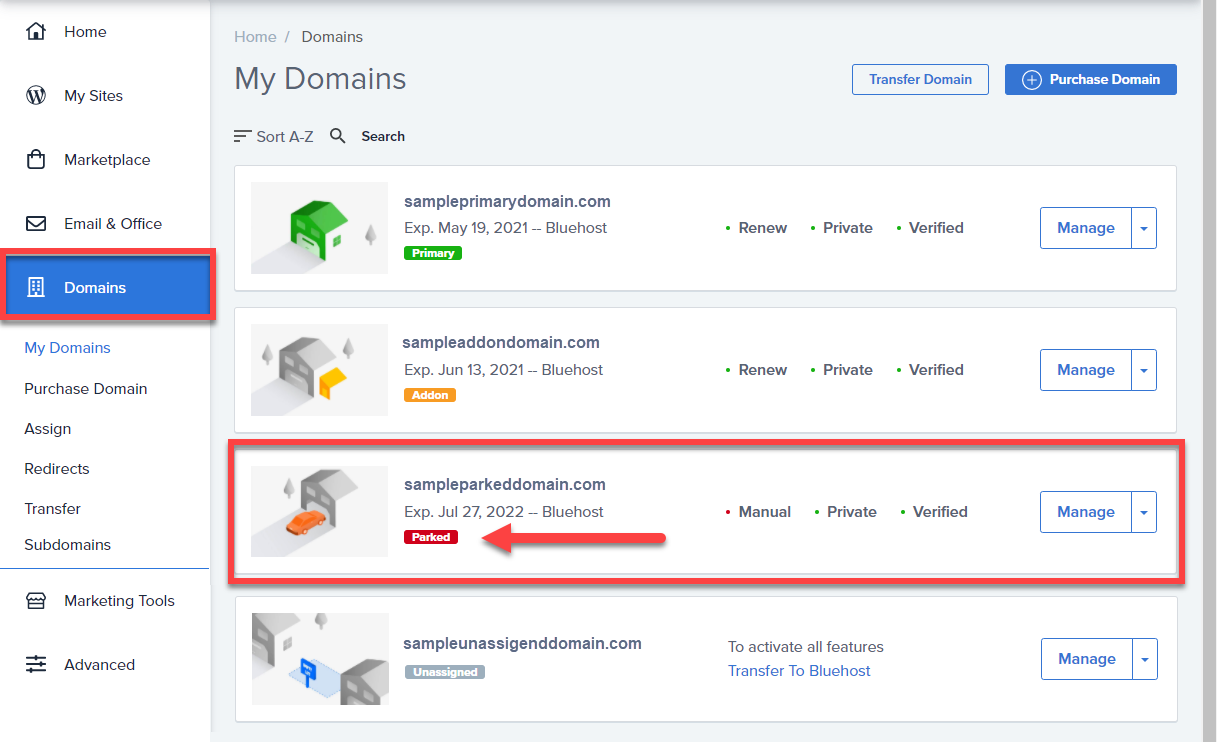Click the gray Unassigned badge

tap(445, 672)
